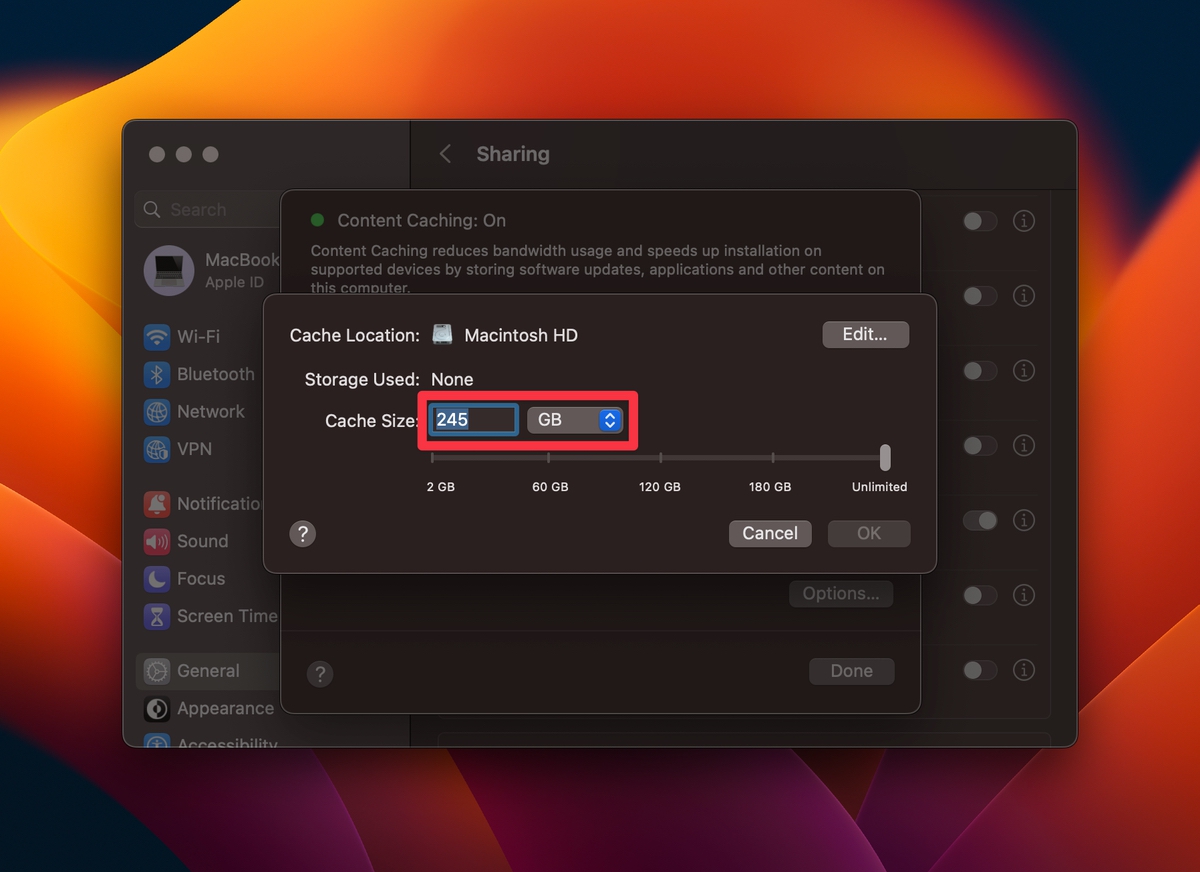Open Focus settings via the moon icon
This screenshot has width=1200, height=872.
[x=157, y=579]
